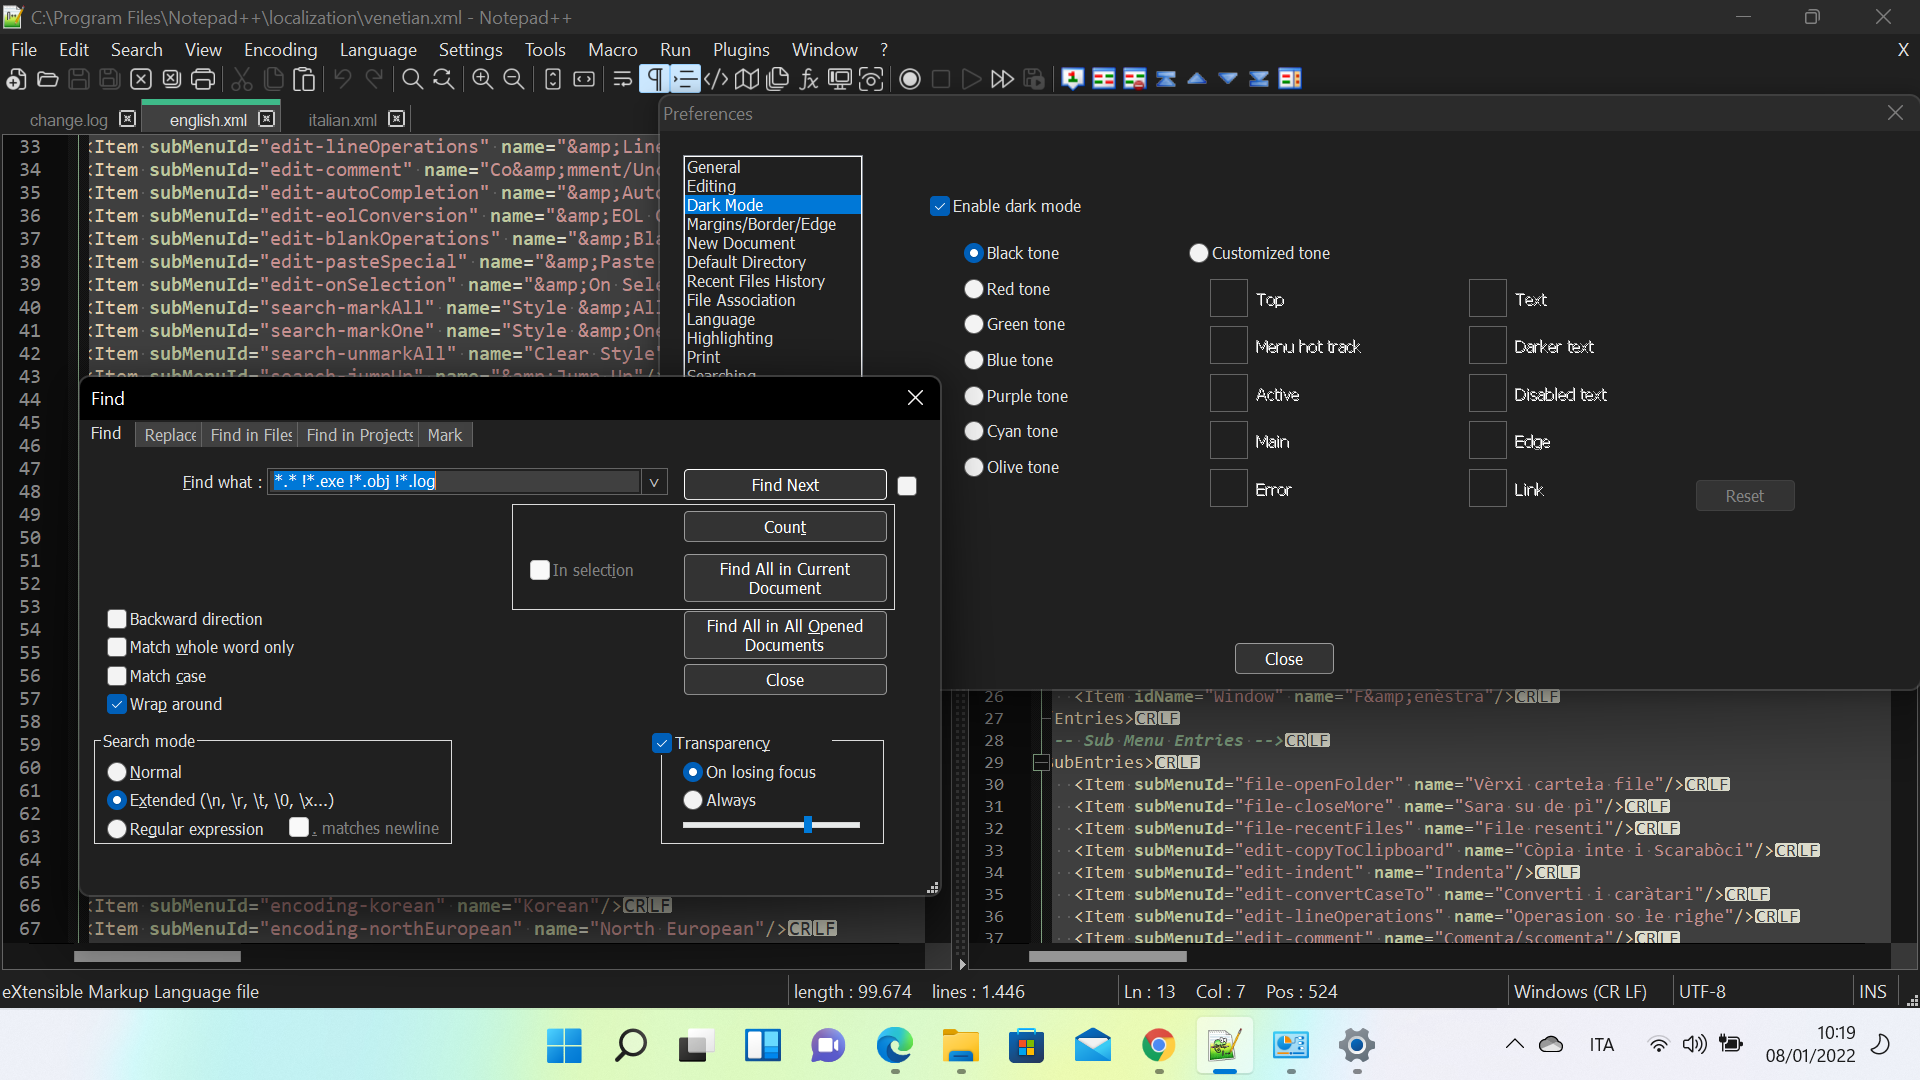Select the Show All Characters pilcrow icon

[653, 79]
